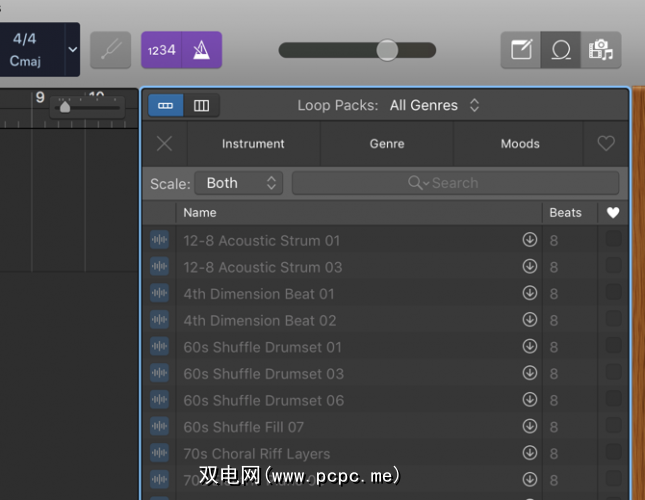Open the Media Browser
Viewport: 645px width, 500px height.
click(601, 50)
